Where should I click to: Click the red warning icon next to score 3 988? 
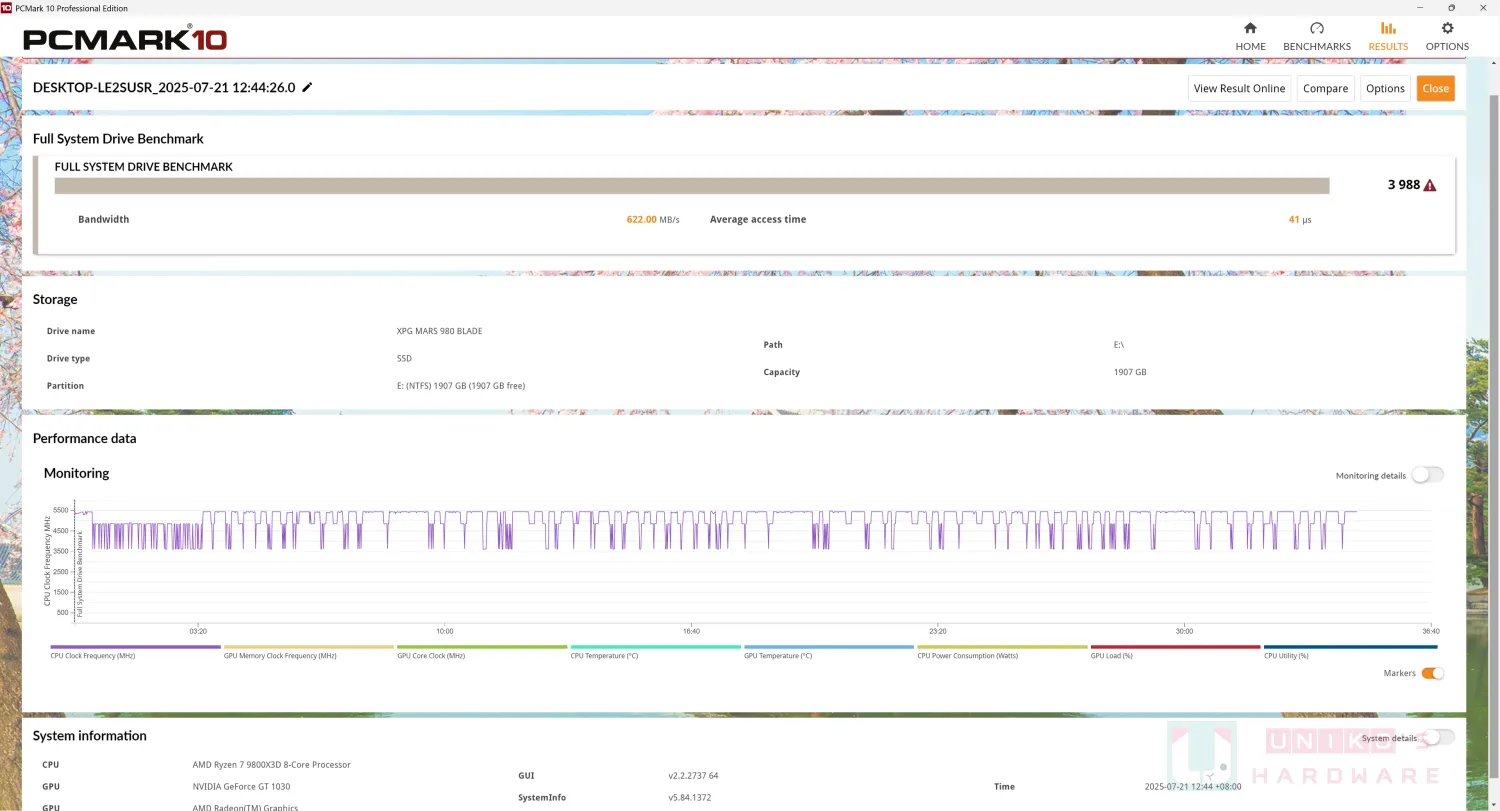pos(1430,185)
